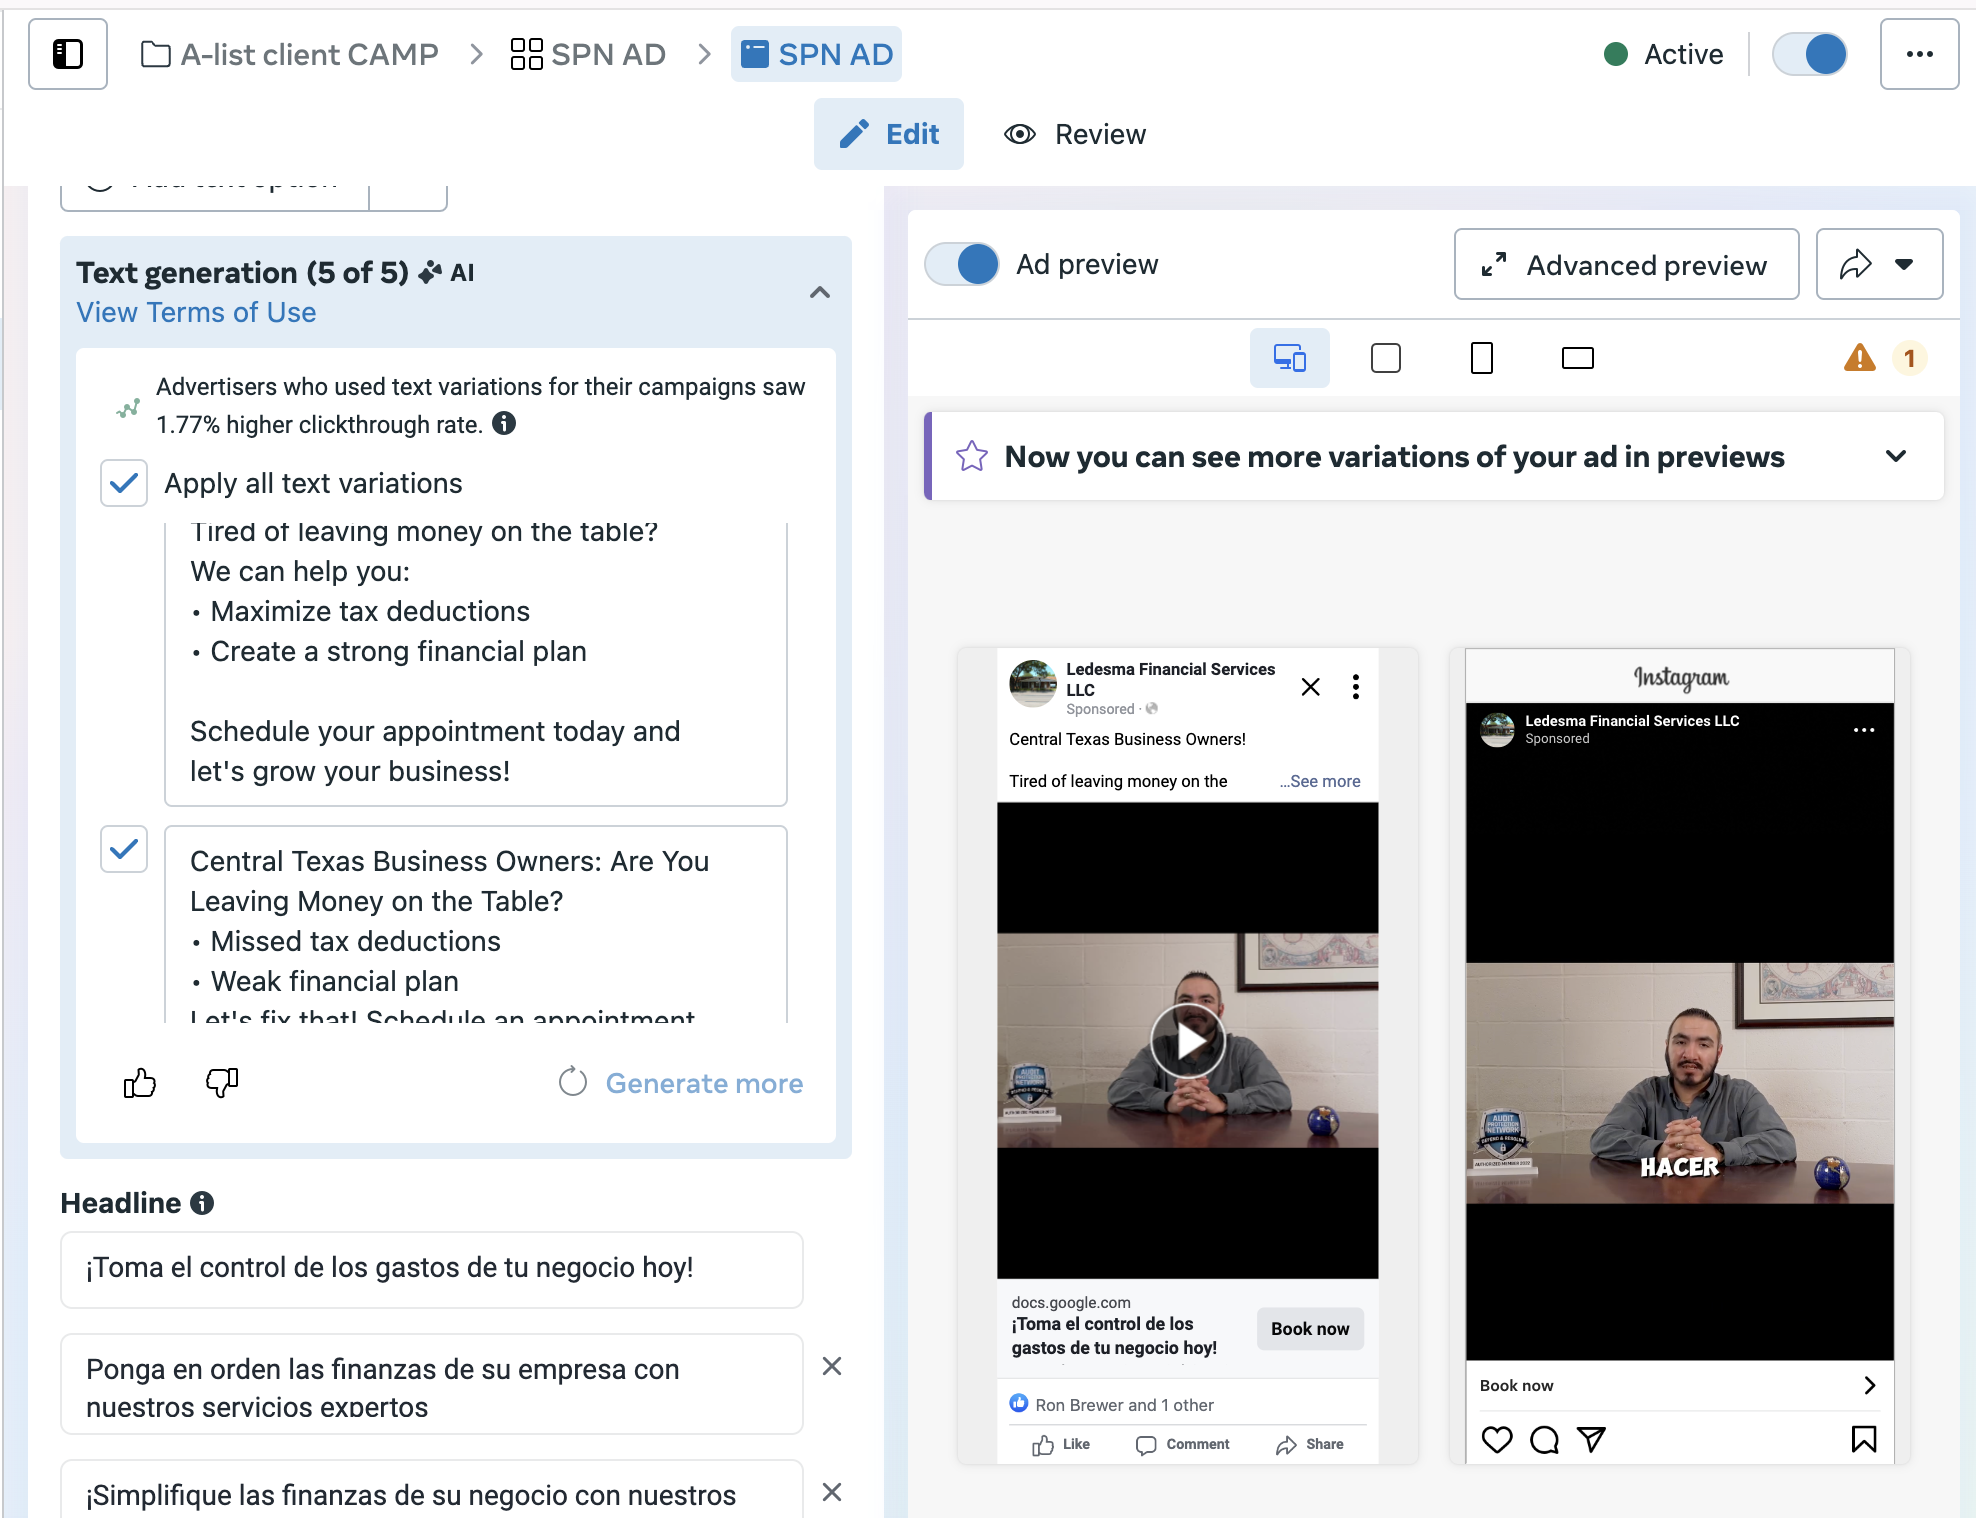The height and width of the screenshot is (1518, 1976).
Task: Expand the more variations in previews banner
Action: (1895, 457)
